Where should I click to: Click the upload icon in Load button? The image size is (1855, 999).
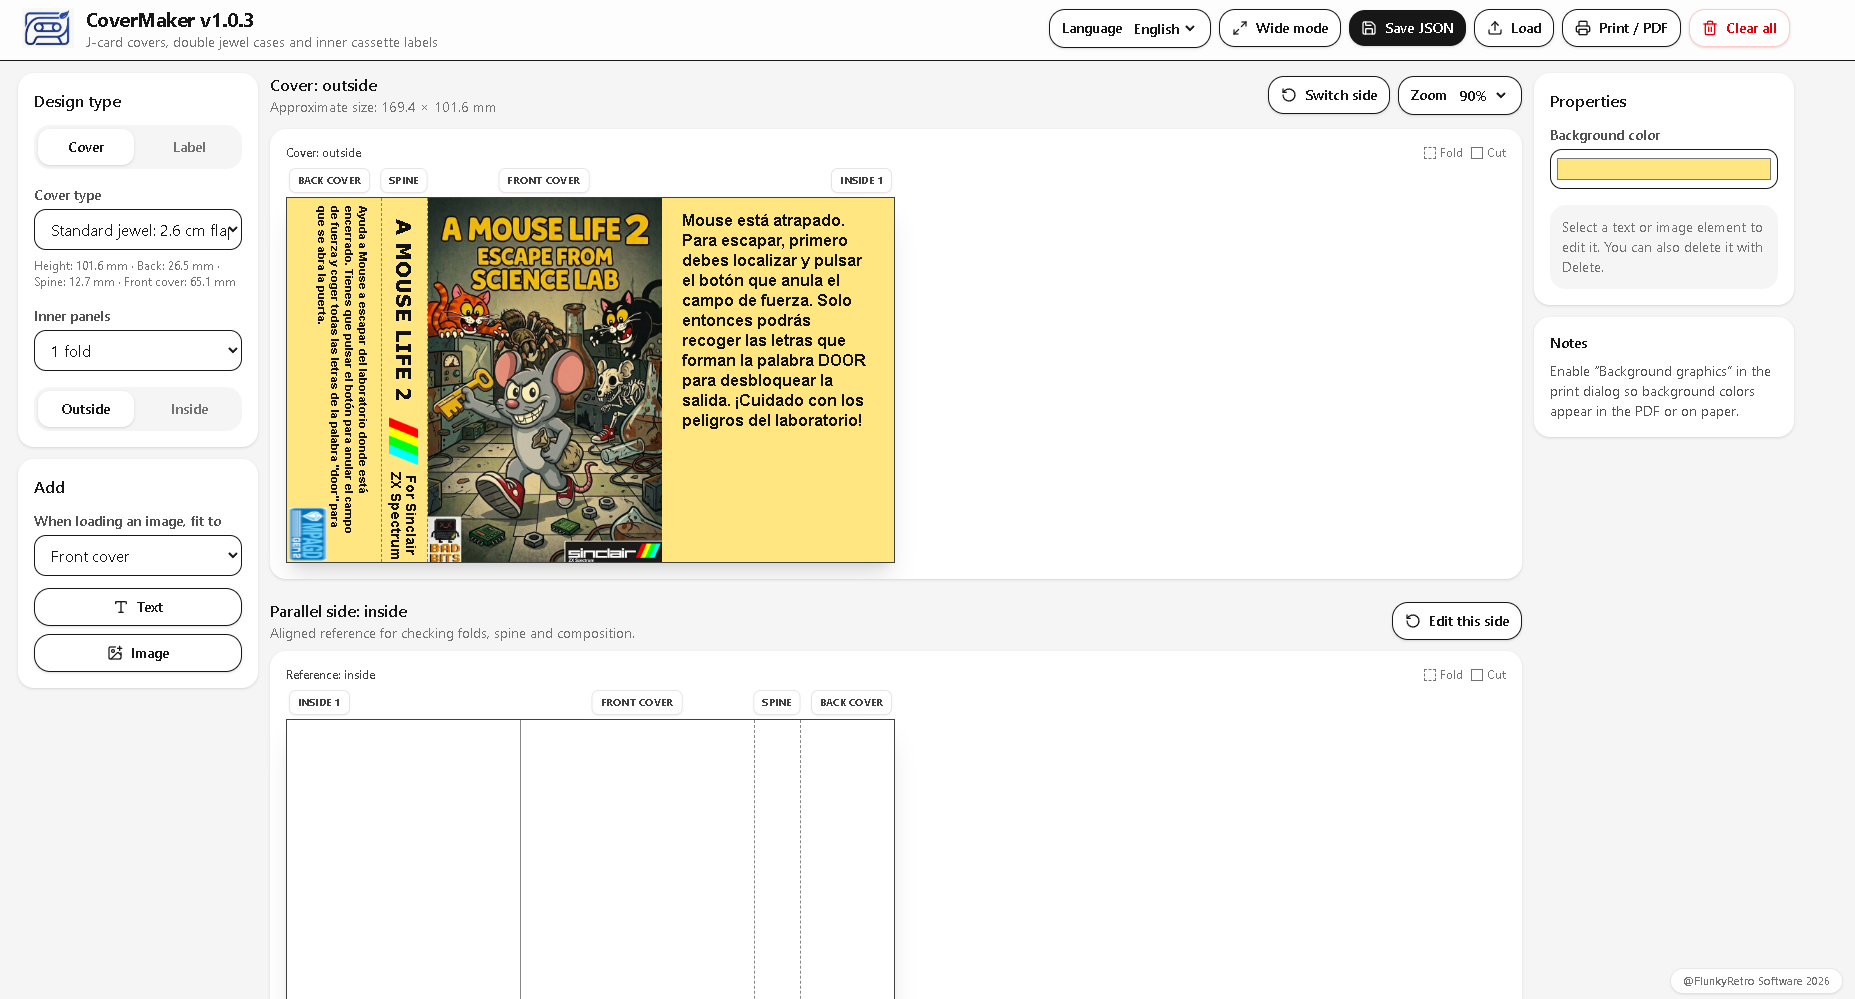coord(1495,28)
